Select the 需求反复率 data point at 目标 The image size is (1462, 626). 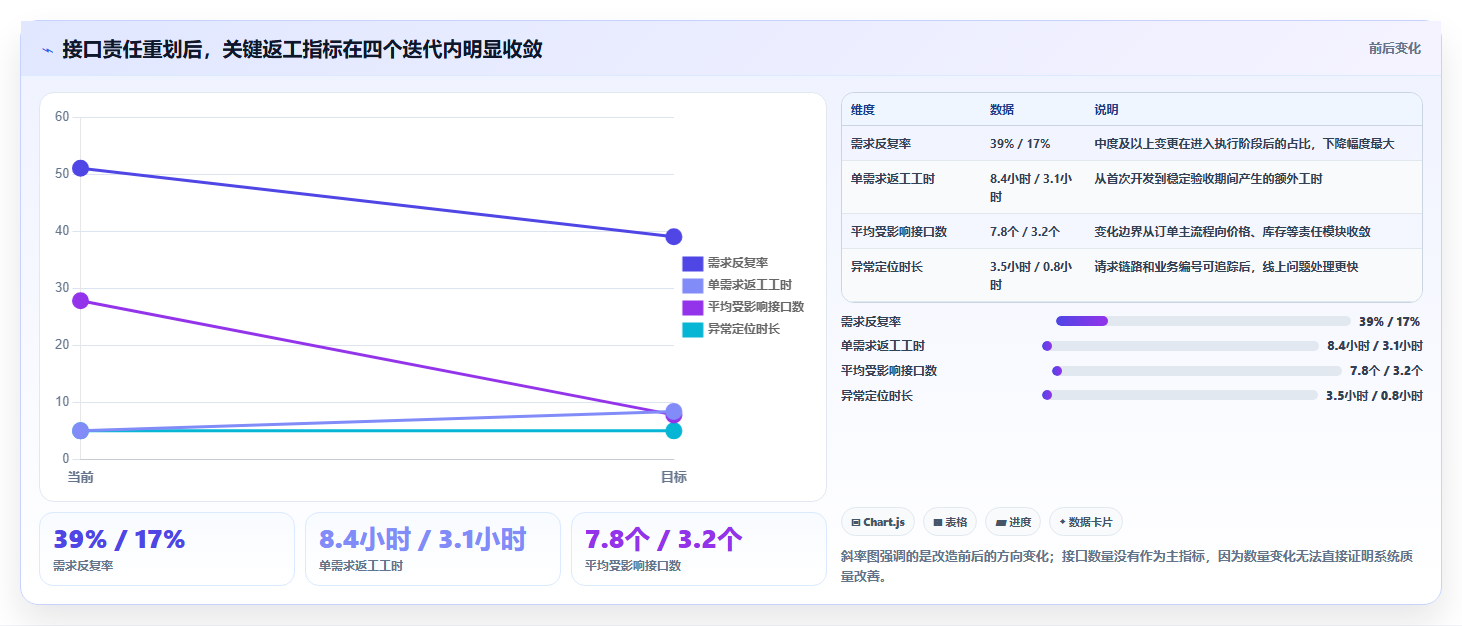click(x=674, y=237)
